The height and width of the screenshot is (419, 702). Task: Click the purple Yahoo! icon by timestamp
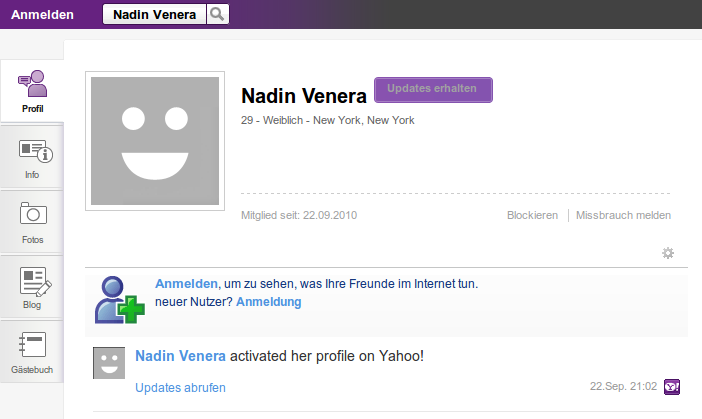click(x=672, y=387)
